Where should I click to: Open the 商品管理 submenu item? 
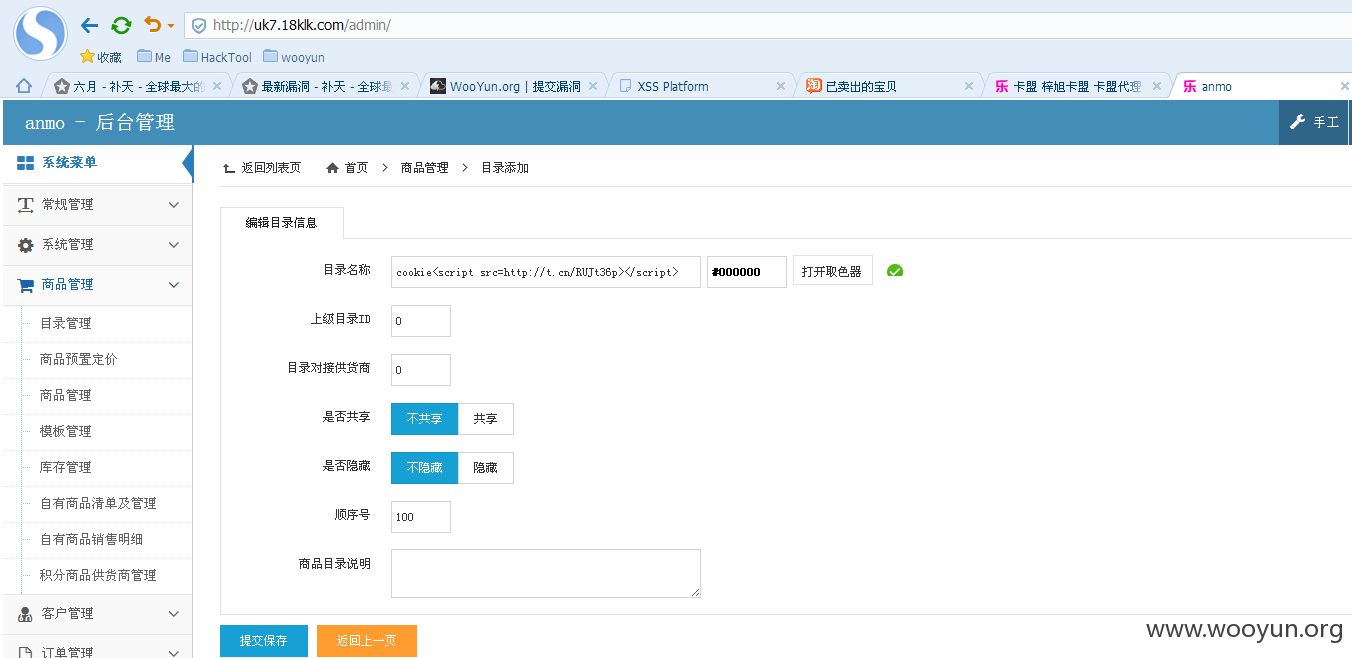pyautogui.click(x=65, y=396)
